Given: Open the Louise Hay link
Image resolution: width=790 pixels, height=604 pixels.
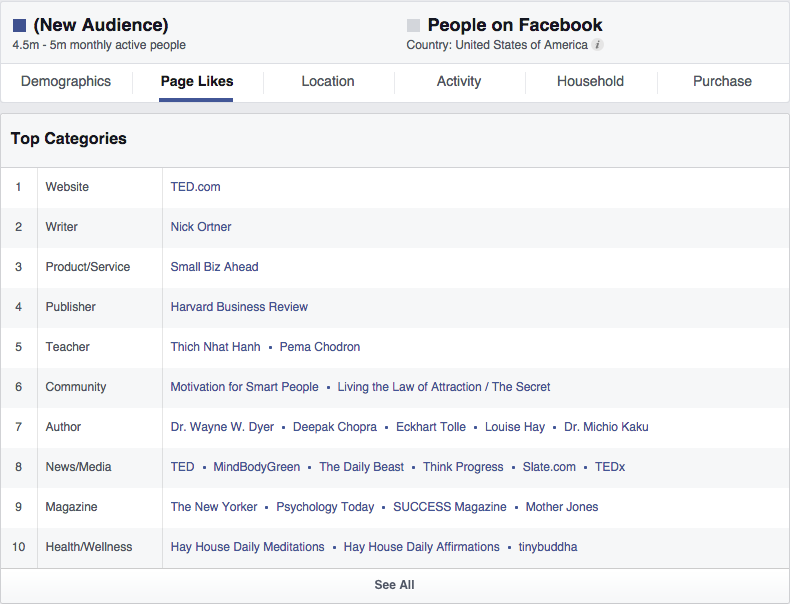Looking at the screenshot, I should click(515, 427).
